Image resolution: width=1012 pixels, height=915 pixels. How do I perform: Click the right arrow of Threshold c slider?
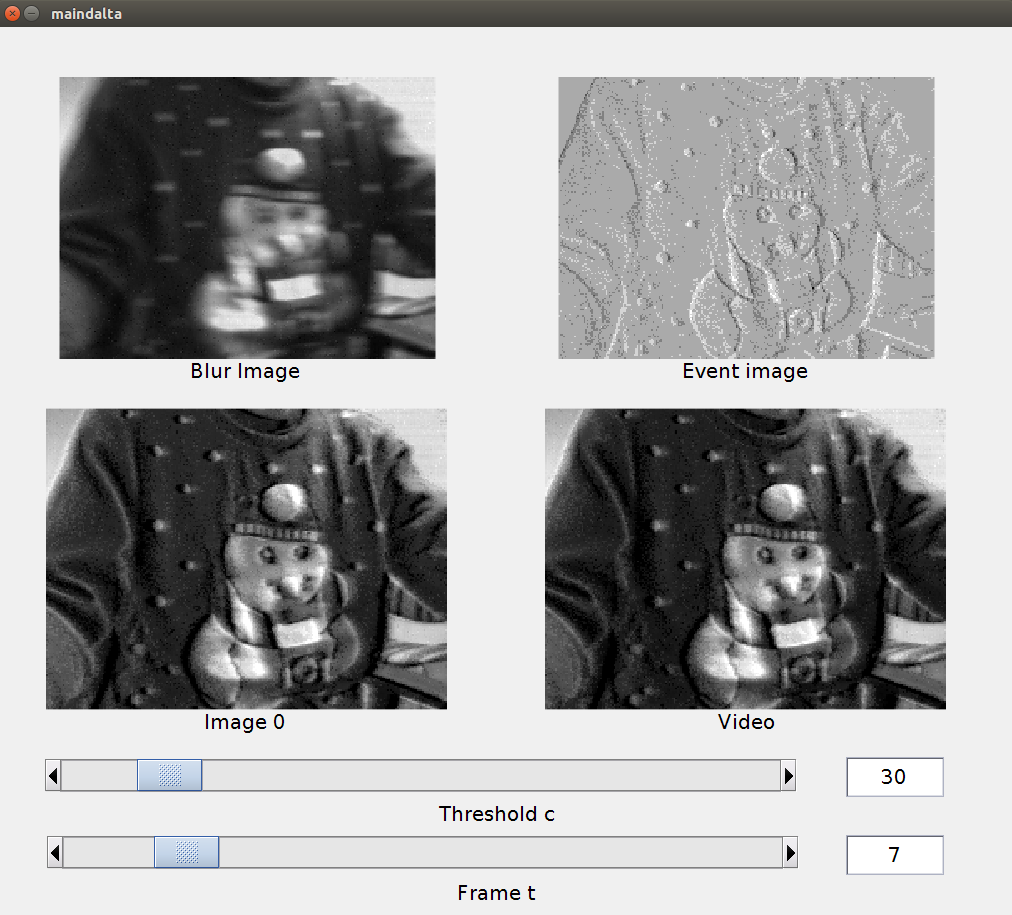(x=788, y=776)
